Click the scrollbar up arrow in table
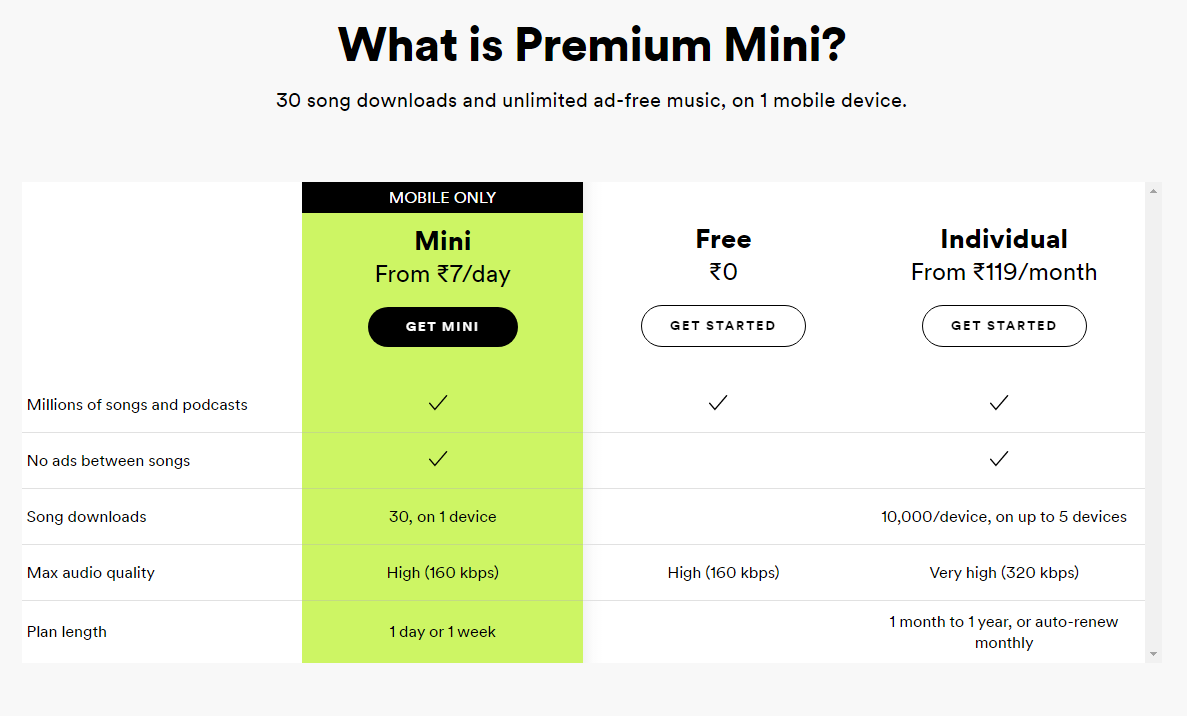Screen dimensions: 1187x716 [1153, 191]
